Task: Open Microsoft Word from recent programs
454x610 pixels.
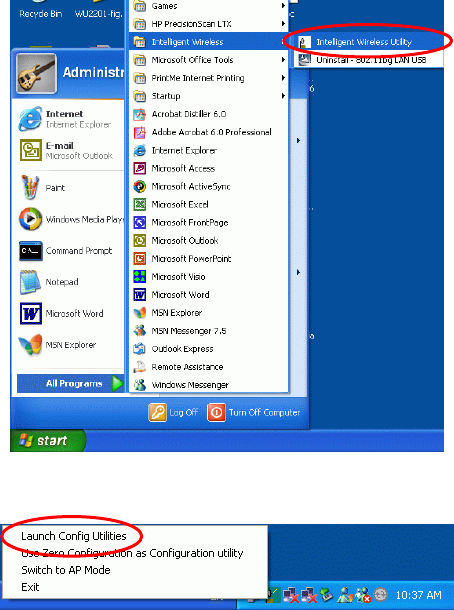Action: [70, 313]
